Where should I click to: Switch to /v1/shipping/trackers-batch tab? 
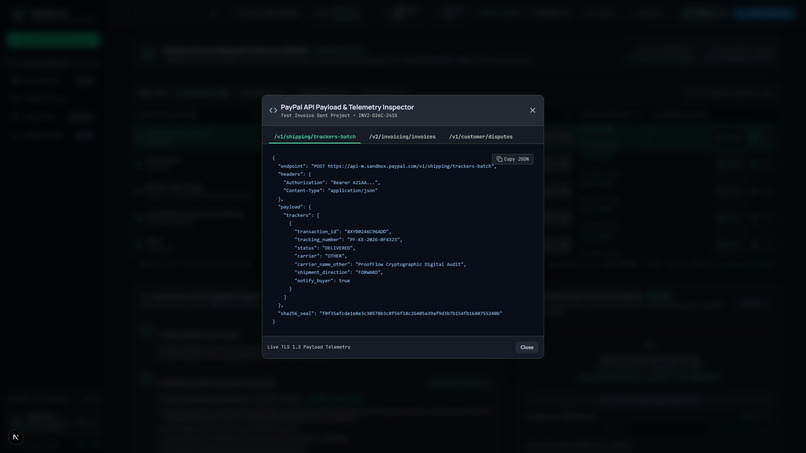(315, 137)
